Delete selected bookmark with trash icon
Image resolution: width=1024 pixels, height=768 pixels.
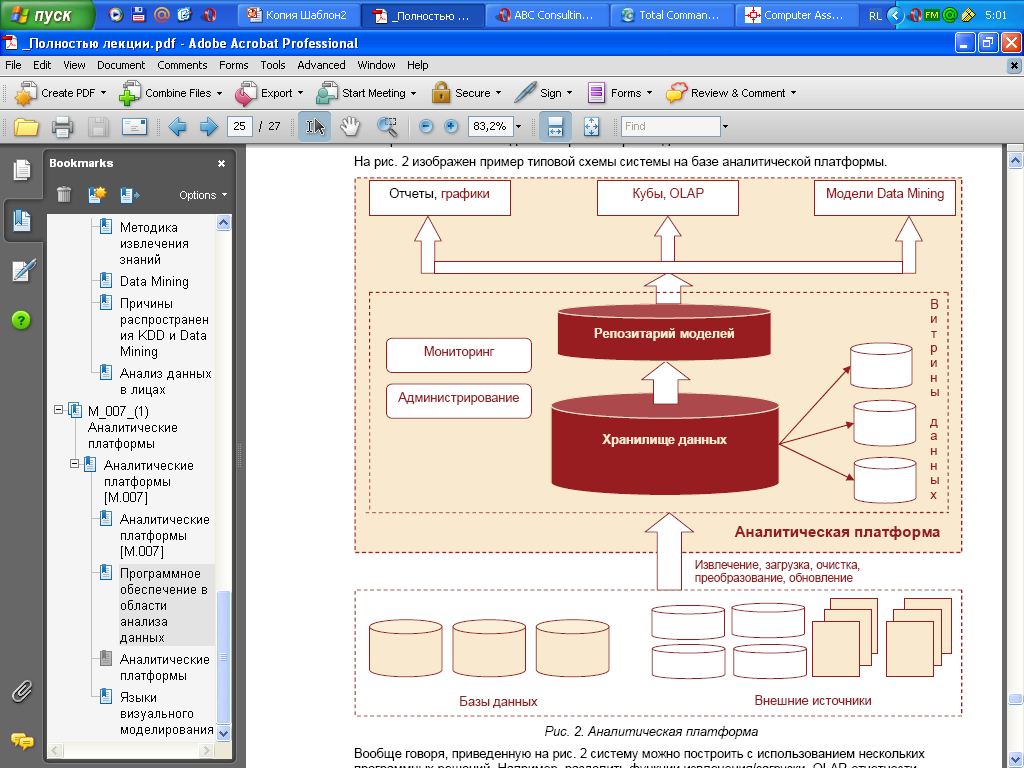point(64,195)
